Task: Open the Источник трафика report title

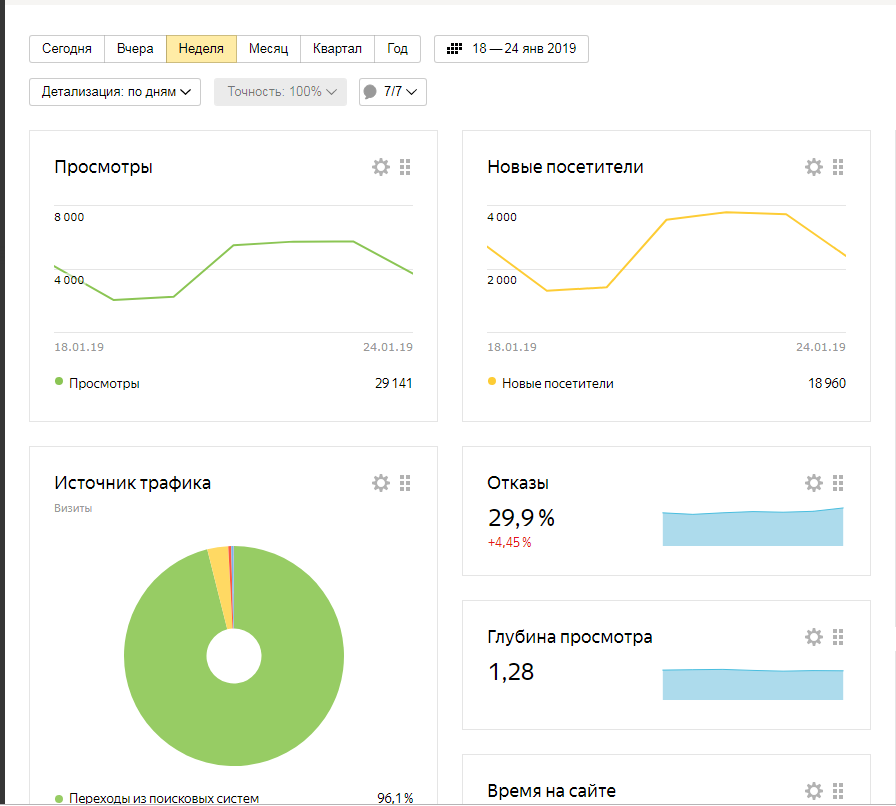Action: click(x=133, y=483)
